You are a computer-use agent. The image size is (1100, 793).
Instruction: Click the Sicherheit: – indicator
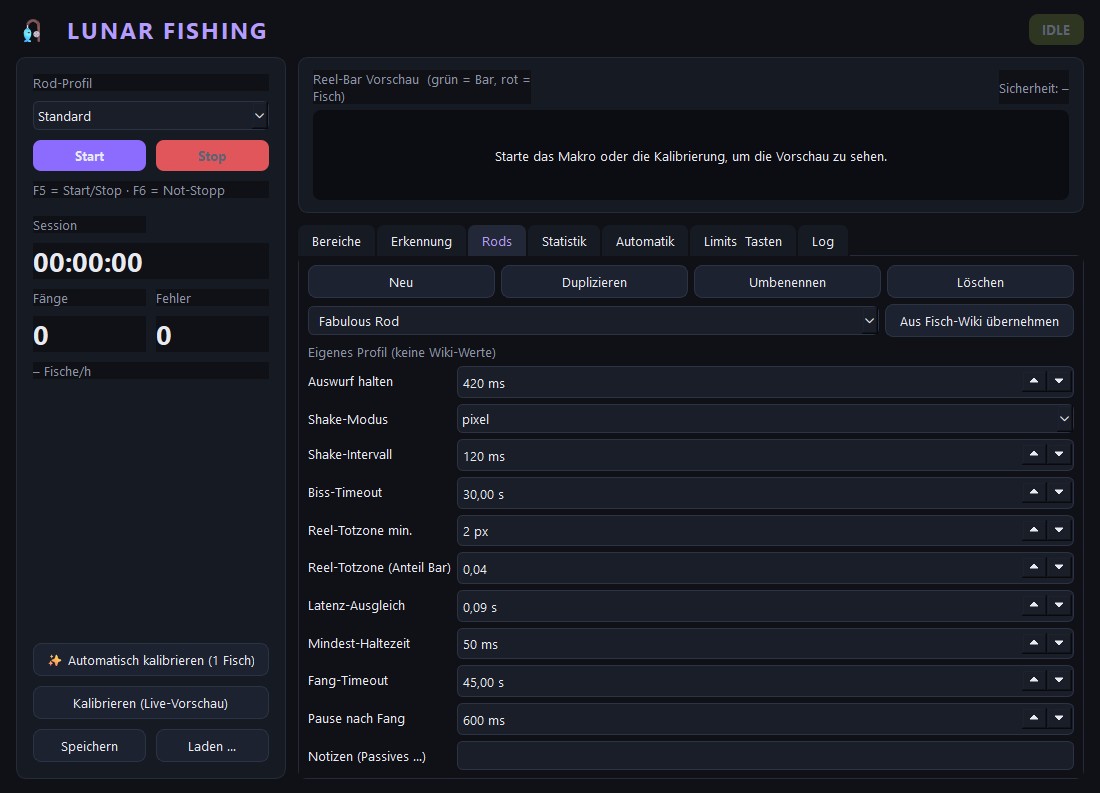coord(1033,88)
